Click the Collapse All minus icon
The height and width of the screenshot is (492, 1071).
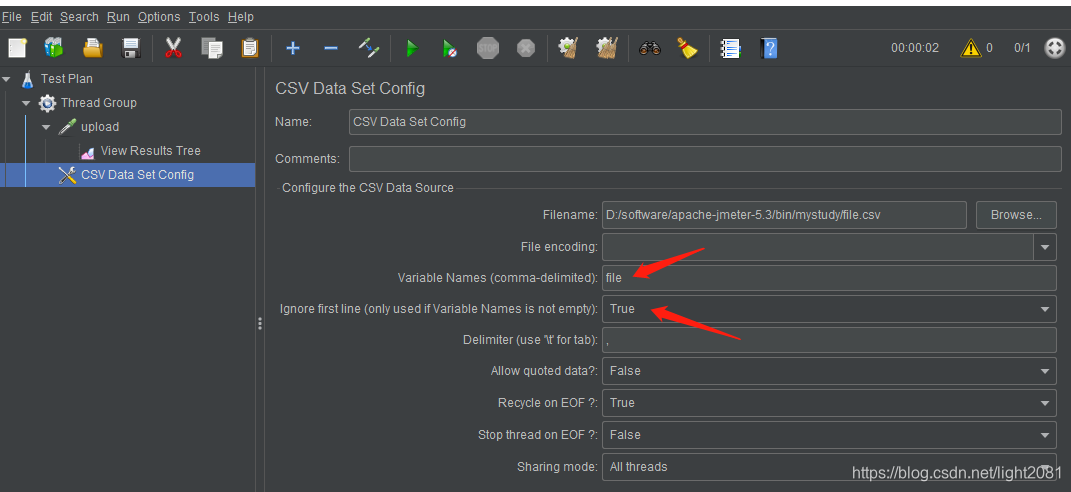click(x=331, y=48)
